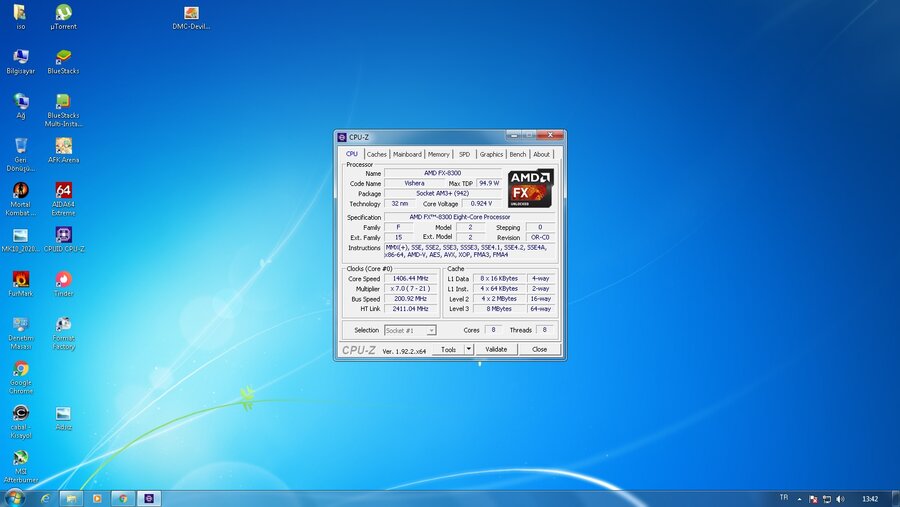Click the Close button in CPU-Z
The width and height of the screenshot is (900, 507).
tap(540, 349)
